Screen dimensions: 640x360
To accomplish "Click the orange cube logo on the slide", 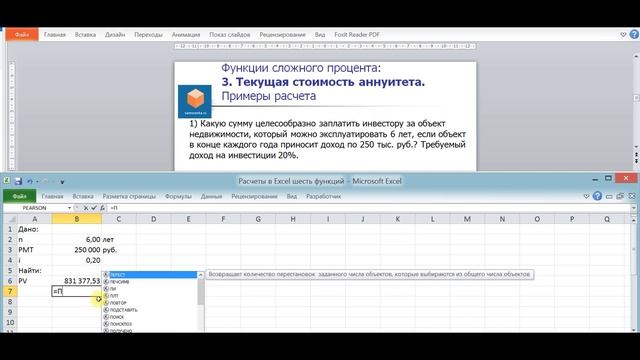I will pyautogui.click(x=195, y=101).
